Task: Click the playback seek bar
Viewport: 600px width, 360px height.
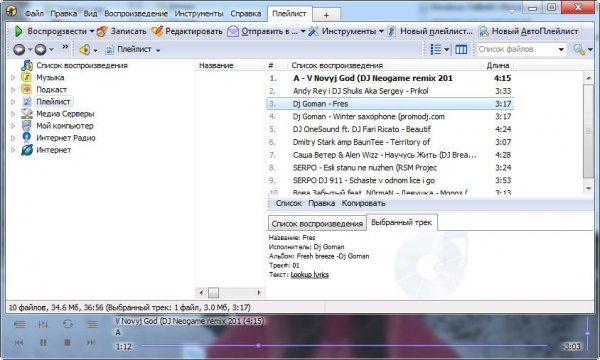Action: pos(344,345)
